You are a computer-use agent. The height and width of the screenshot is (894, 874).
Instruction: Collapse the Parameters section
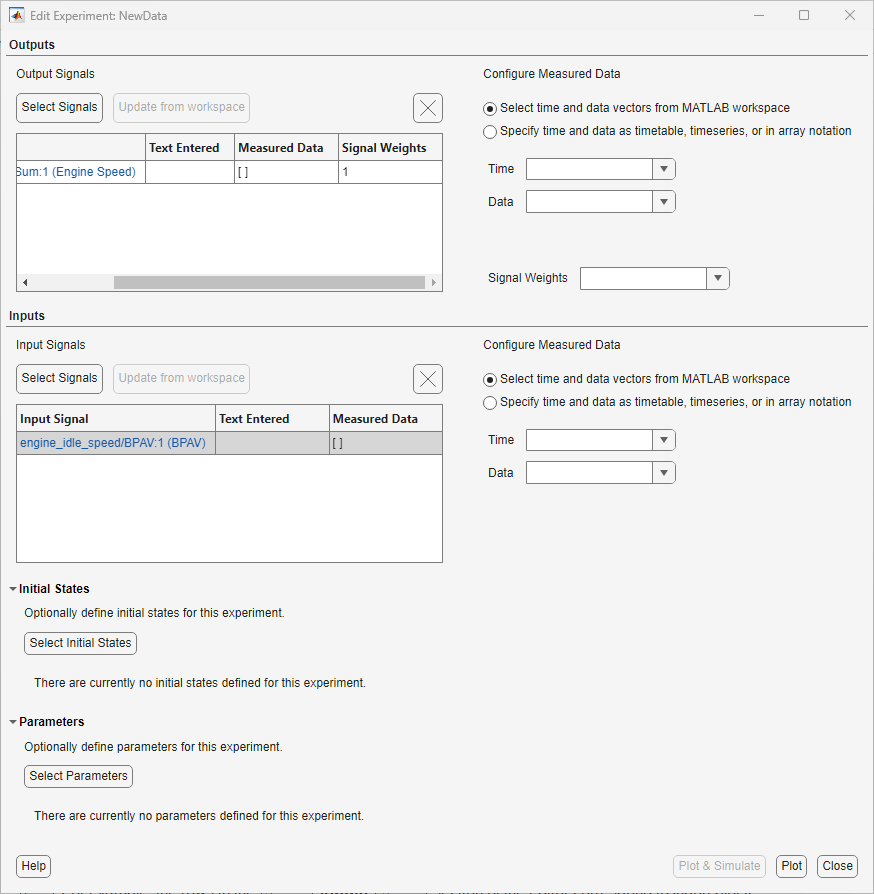pyautogui.click(x=12, y=721)
